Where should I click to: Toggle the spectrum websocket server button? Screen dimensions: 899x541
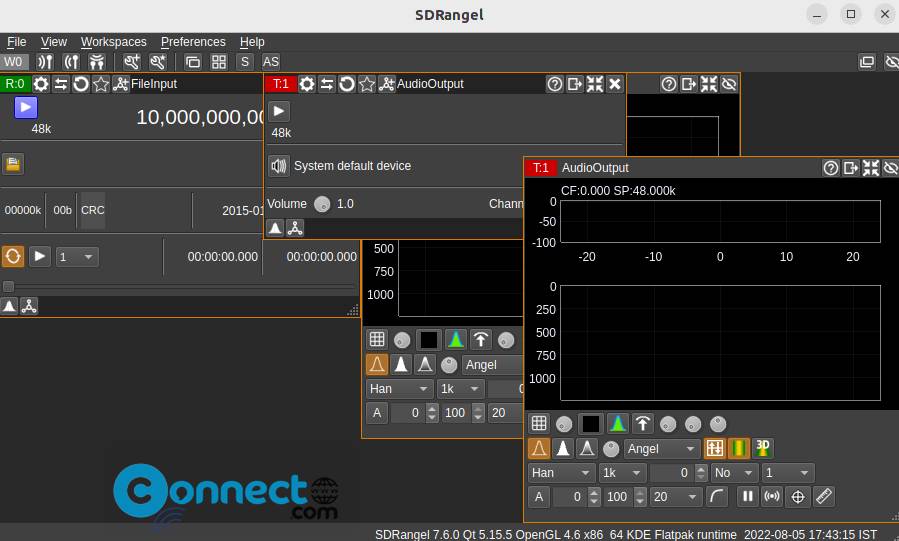772,496
